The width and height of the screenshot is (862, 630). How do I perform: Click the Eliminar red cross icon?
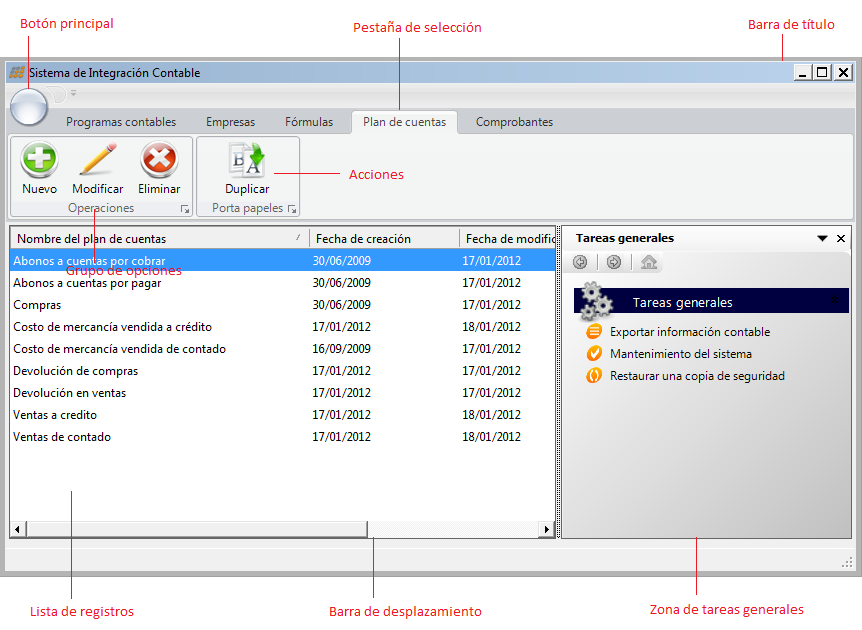(x=159, y=160)
